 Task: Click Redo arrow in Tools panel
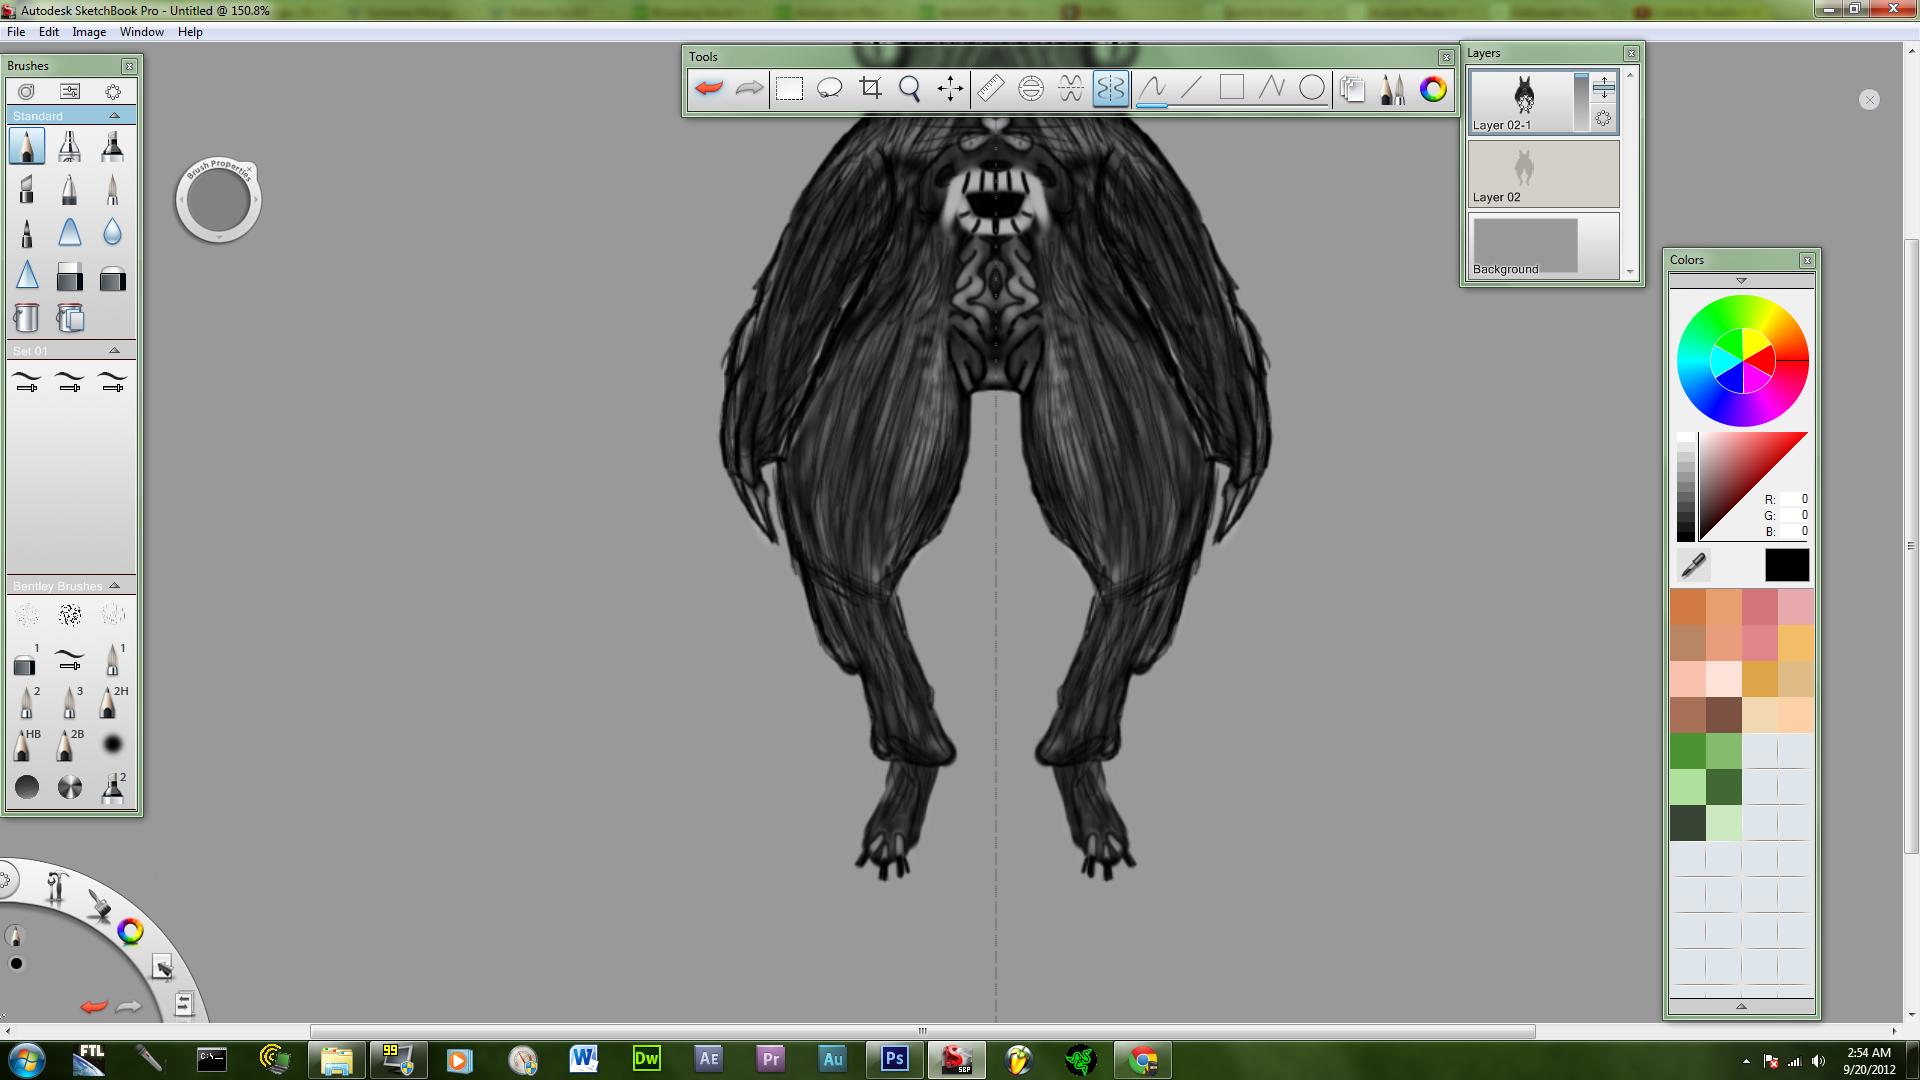point(749,88)
